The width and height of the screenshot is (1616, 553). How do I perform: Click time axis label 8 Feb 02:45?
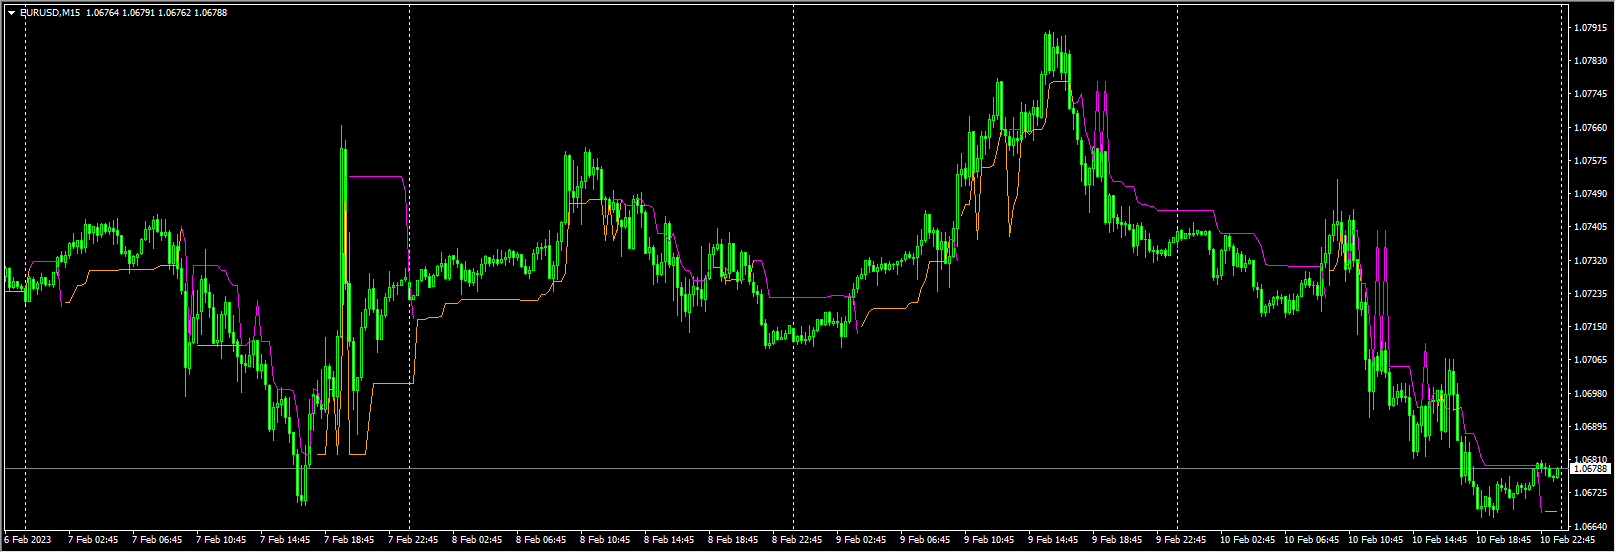[477, 540]
